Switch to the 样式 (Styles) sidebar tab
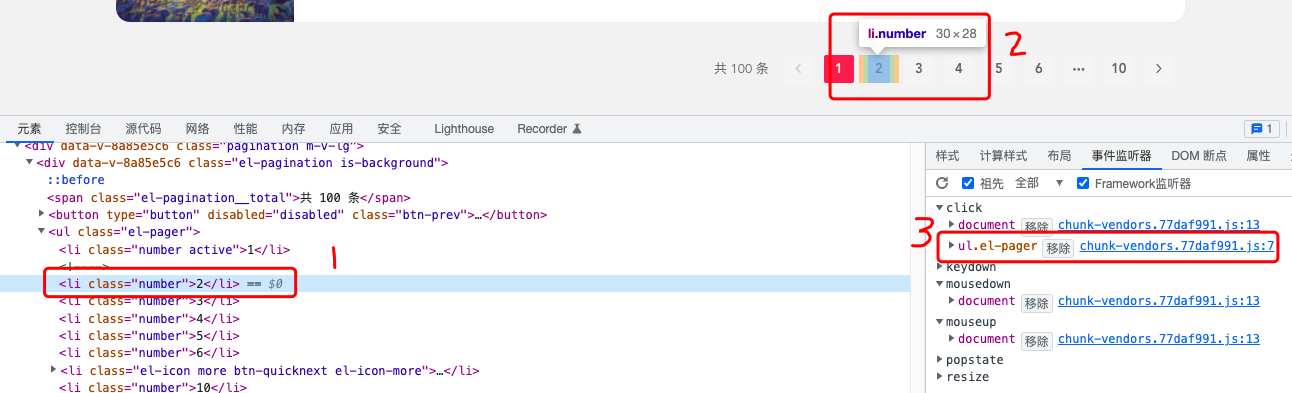 click(947, 156)
